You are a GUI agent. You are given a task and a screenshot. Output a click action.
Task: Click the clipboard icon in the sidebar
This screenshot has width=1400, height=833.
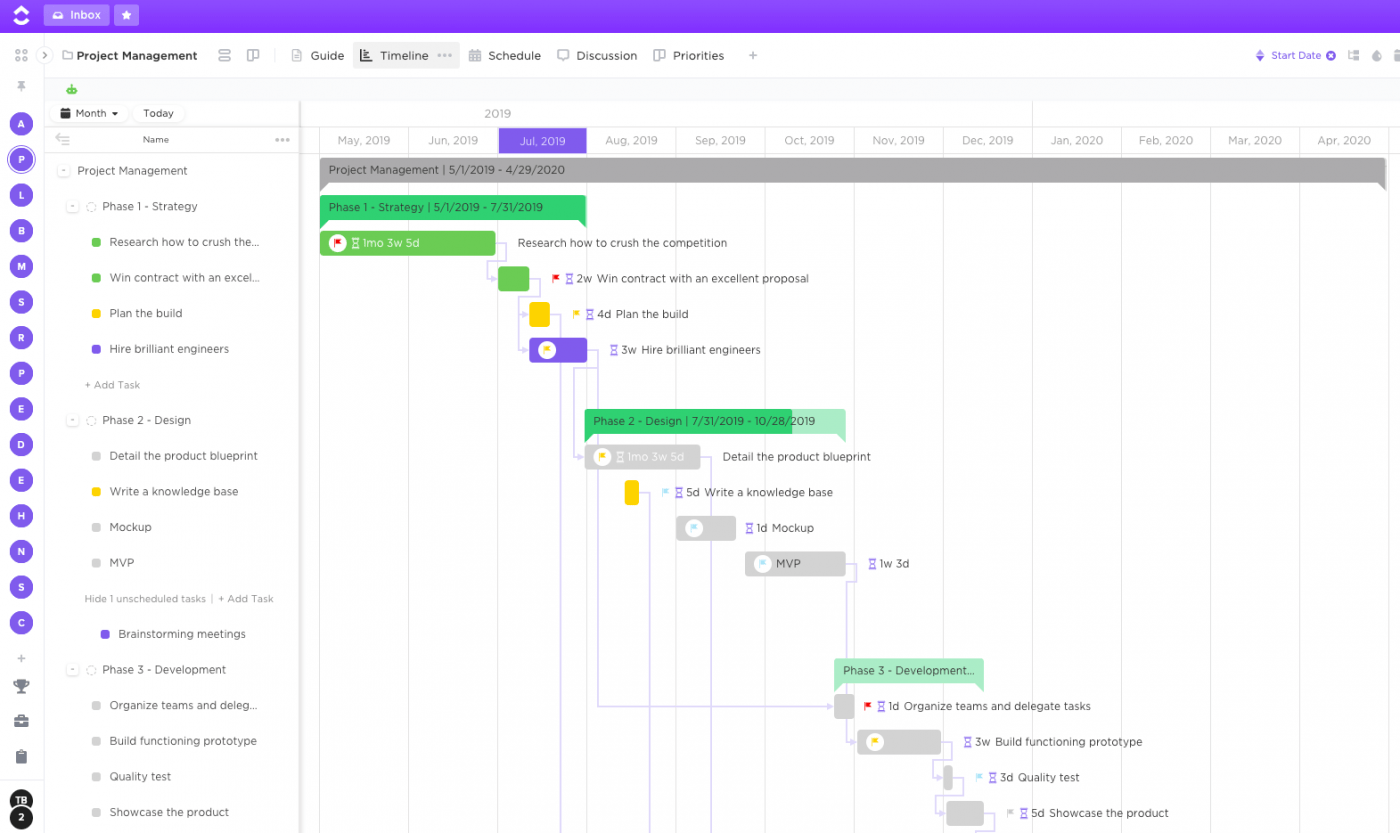[20, 757]
